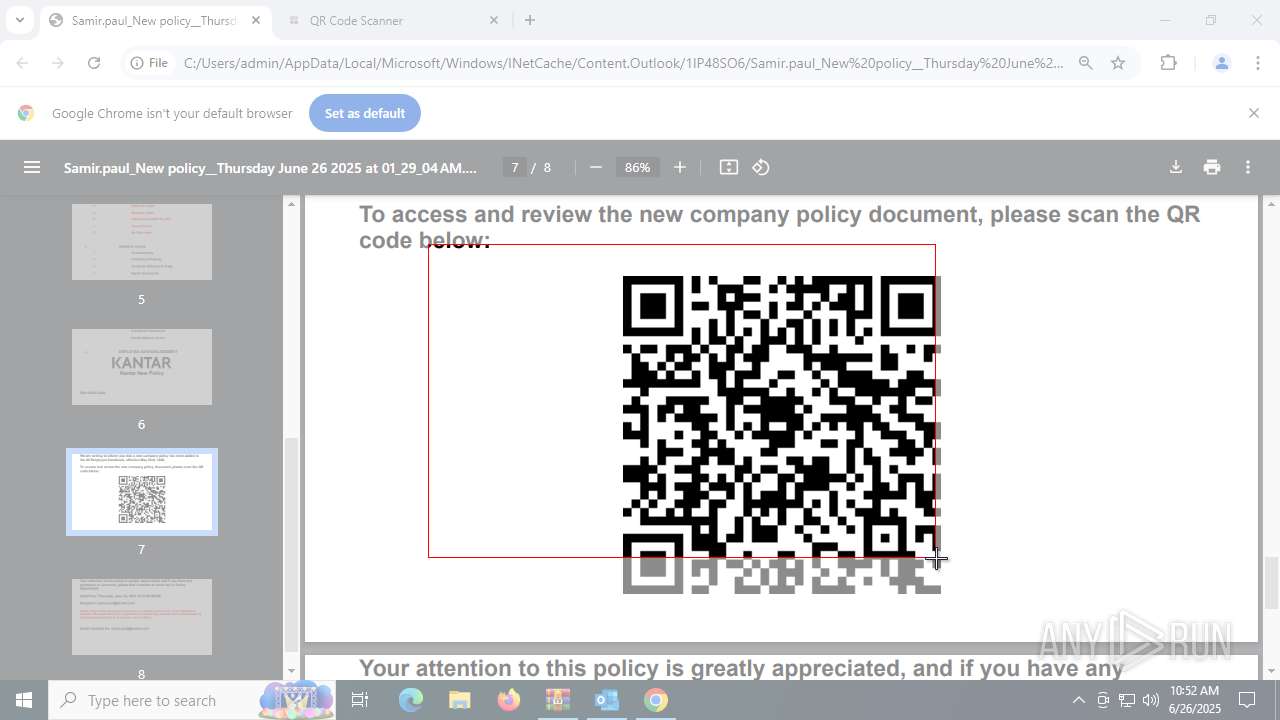This screenshot has height=720, width=1280.
Task: Click the document vertical scrollbar thumb
Action: (x=1271, y=582)
